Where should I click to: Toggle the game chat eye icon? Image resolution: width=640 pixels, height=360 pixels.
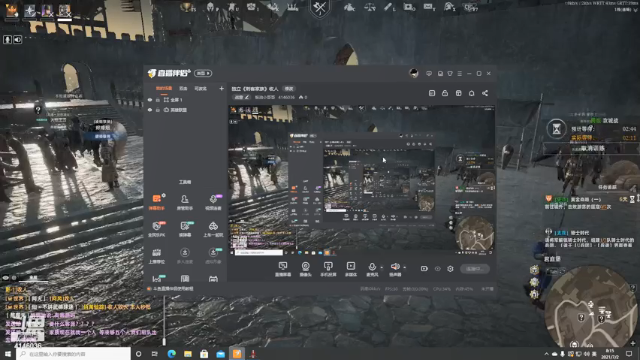pyautogui.click(x=6, y=278)
